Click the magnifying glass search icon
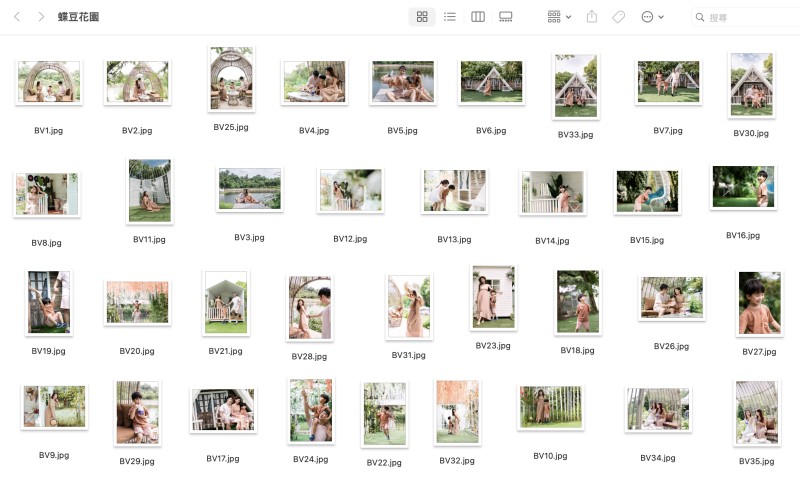The image size is (800, 490). (700, 17)
